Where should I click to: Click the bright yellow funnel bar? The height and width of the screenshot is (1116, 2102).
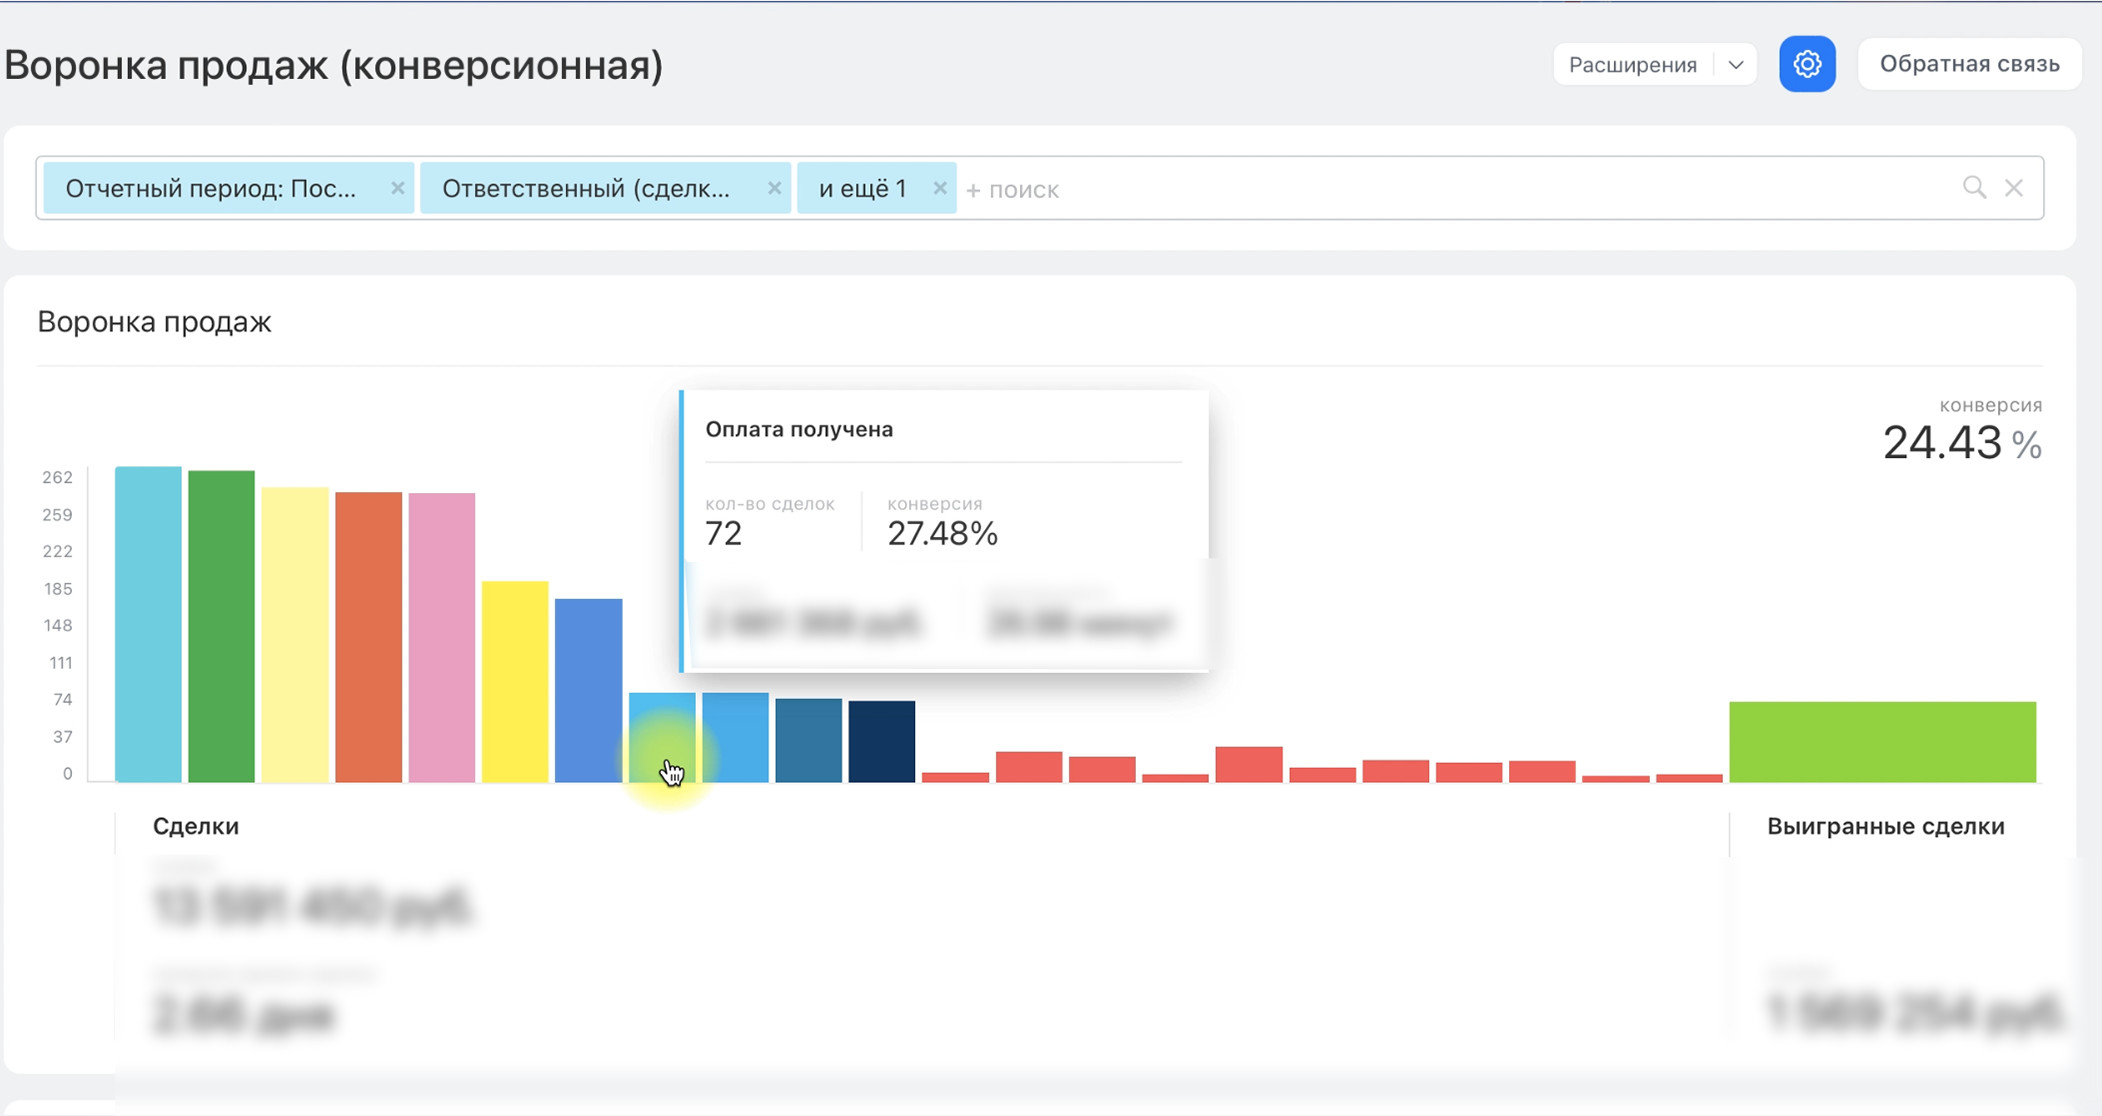(515, 681)
